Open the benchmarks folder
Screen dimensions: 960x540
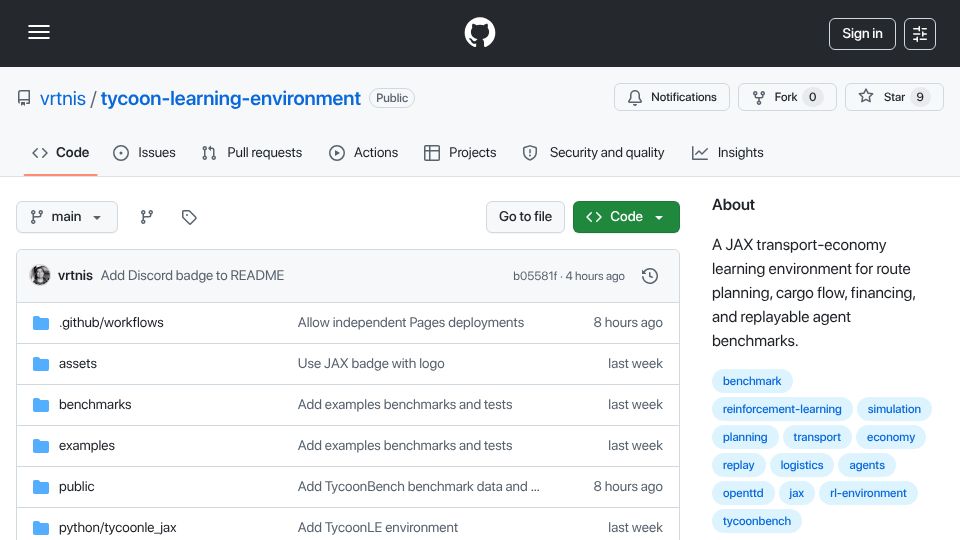click(95, 405)
